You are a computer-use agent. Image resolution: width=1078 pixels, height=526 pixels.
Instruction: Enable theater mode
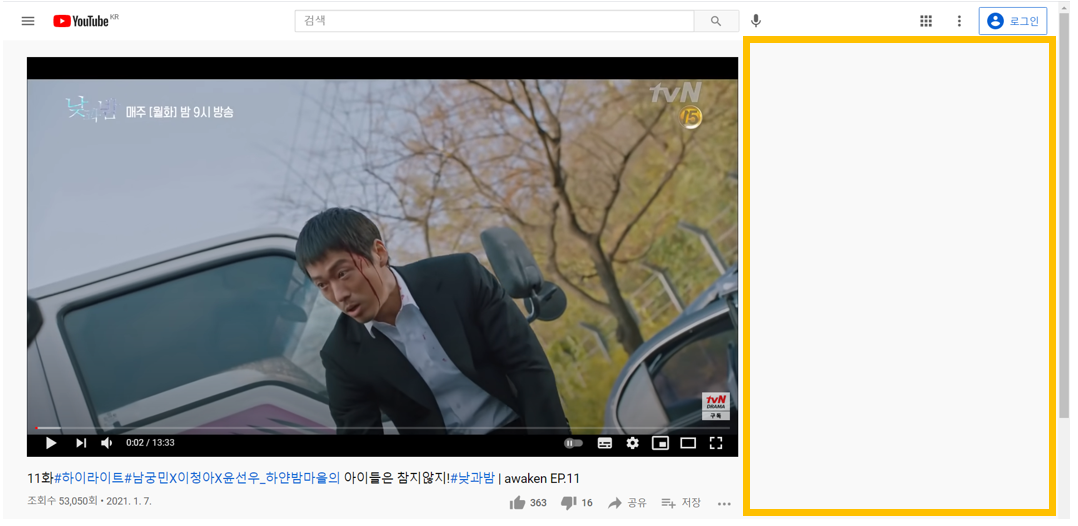(x=688, y=443)
